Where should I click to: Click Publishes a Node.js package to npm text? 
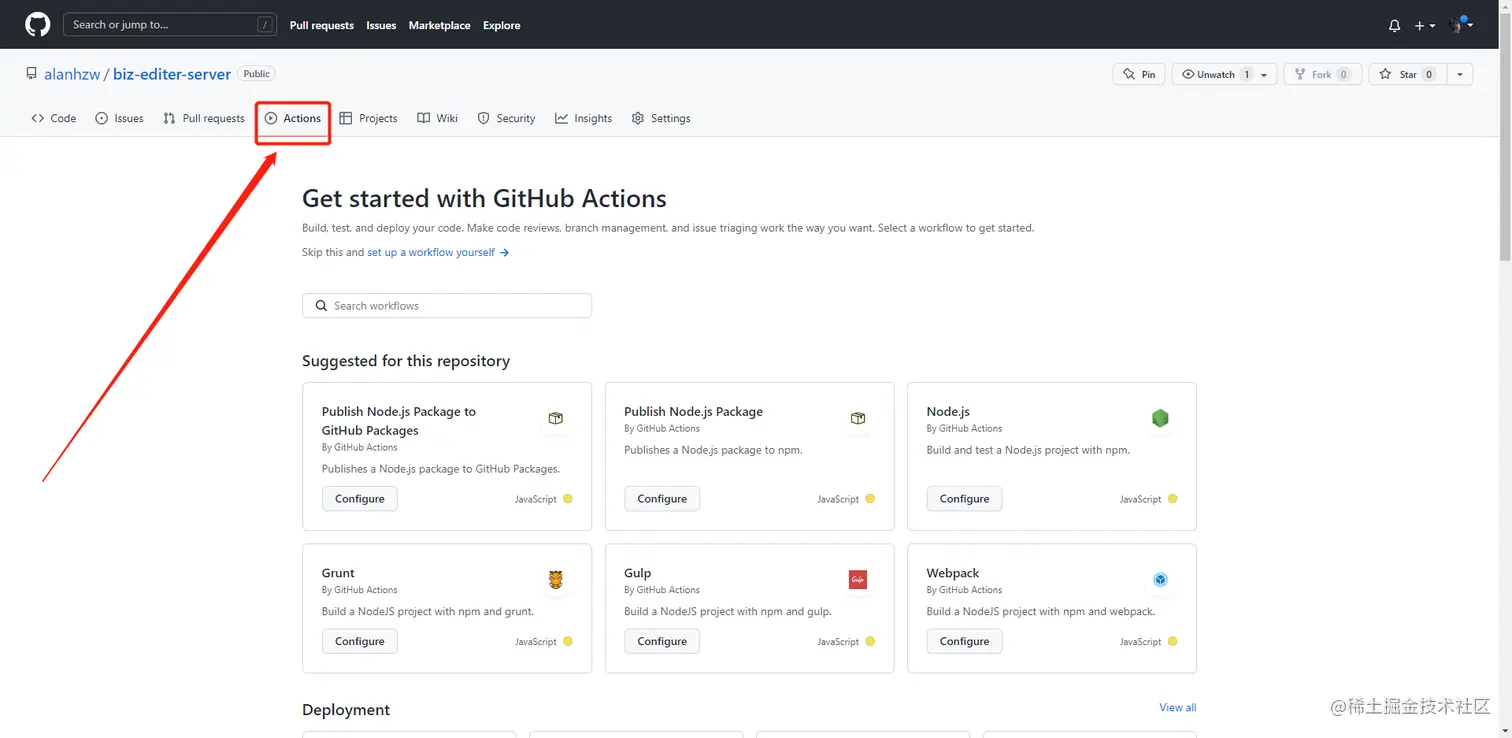click(713, 450)
